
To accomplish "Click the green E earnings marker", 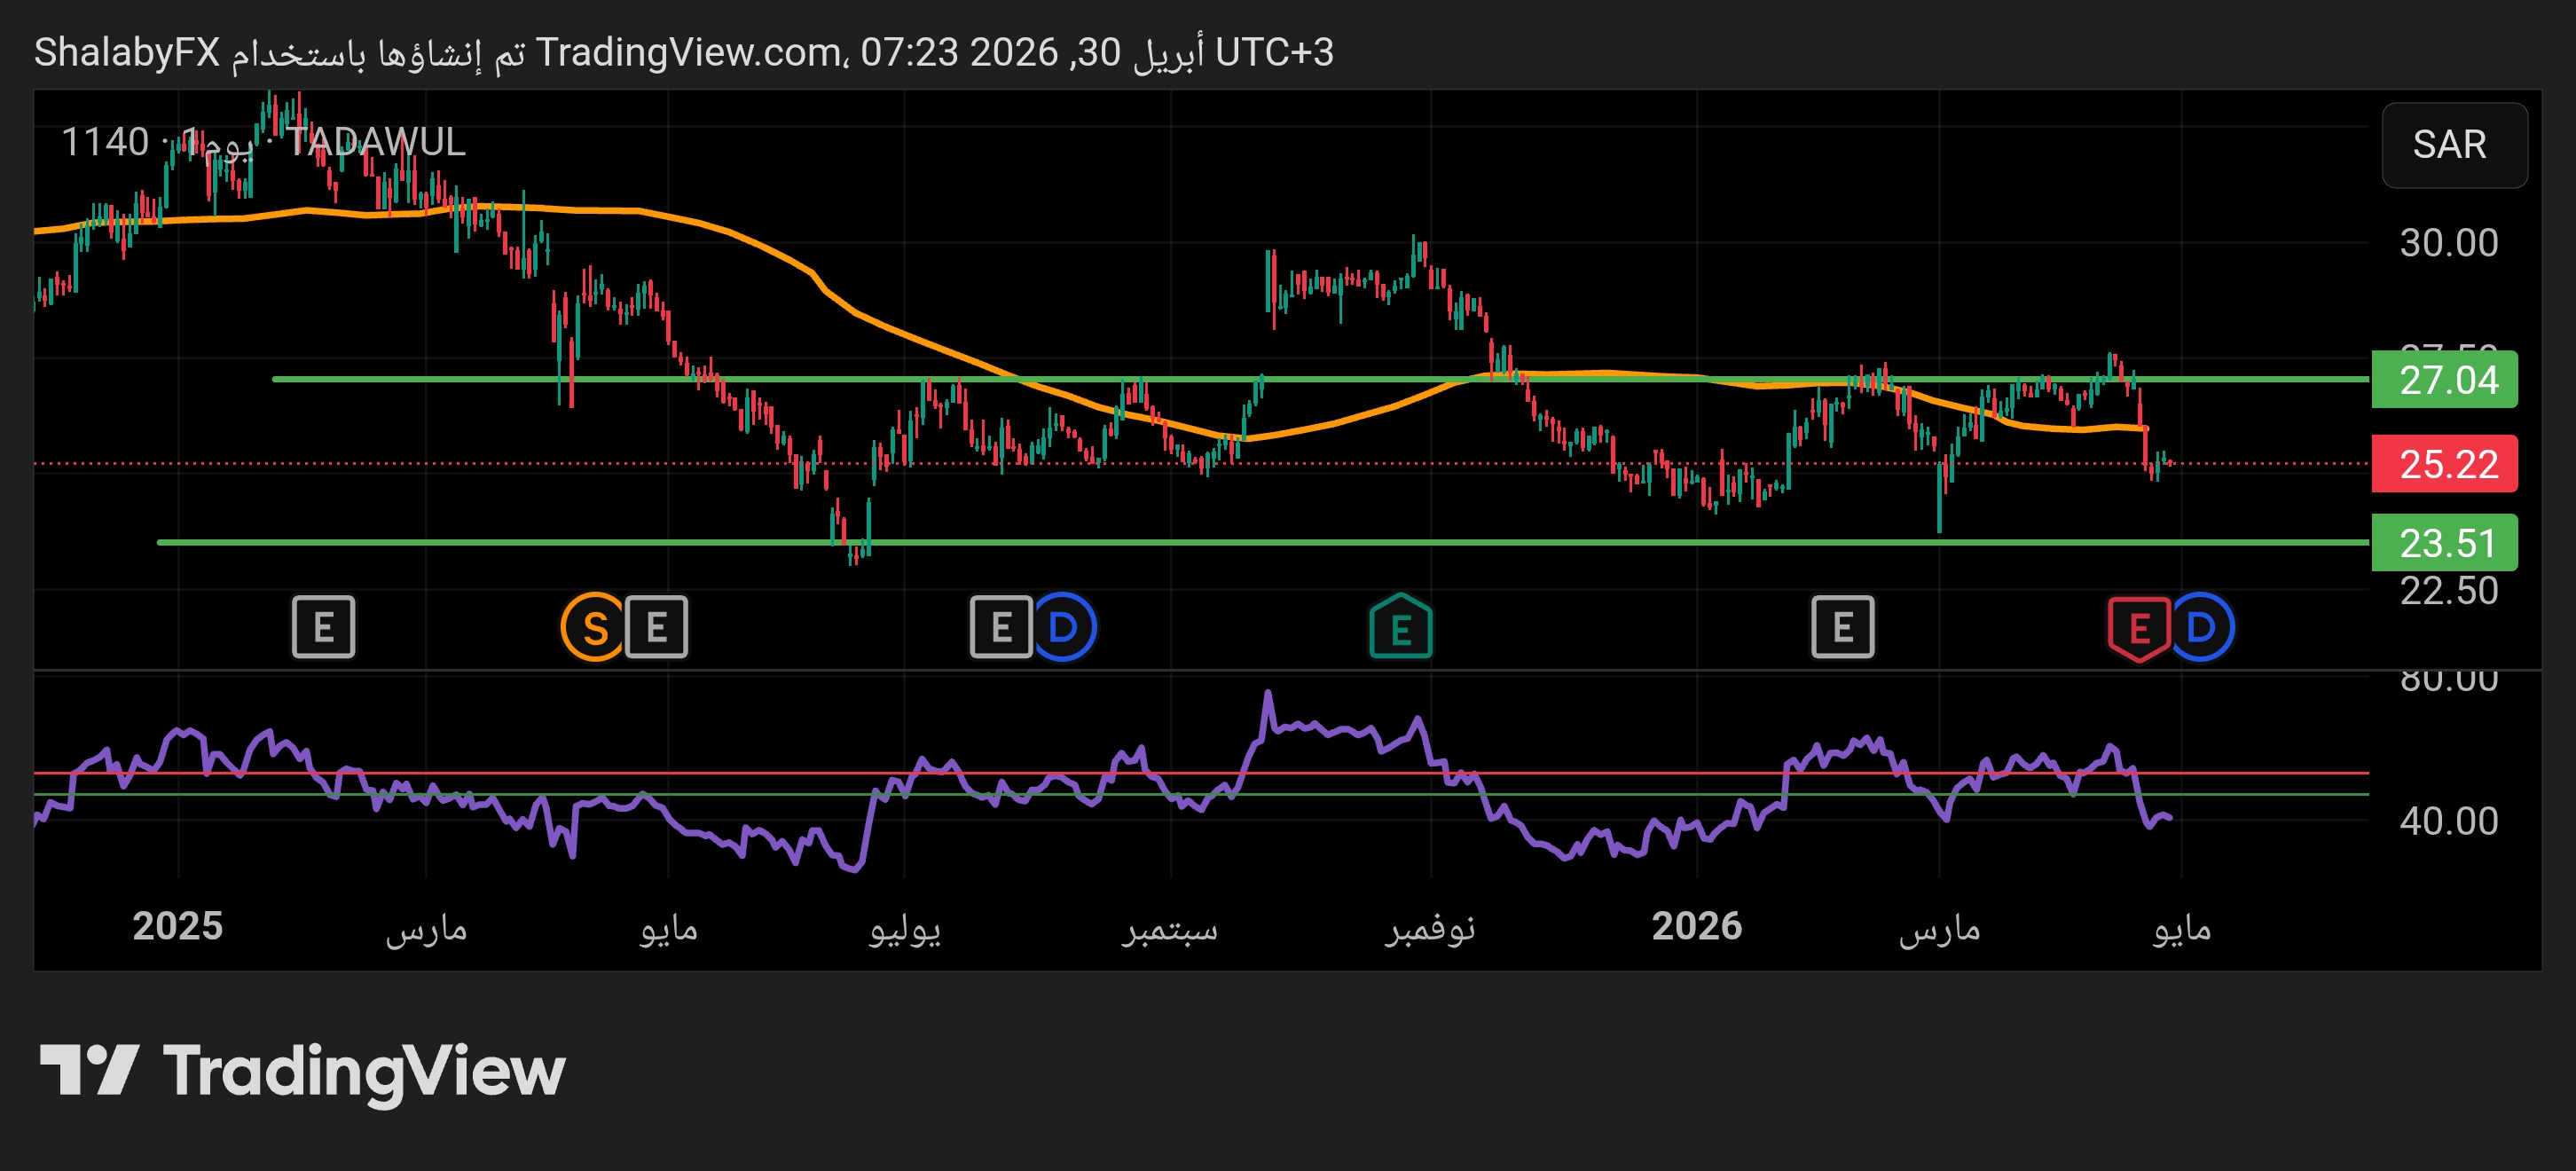I will coord(1400,627).
